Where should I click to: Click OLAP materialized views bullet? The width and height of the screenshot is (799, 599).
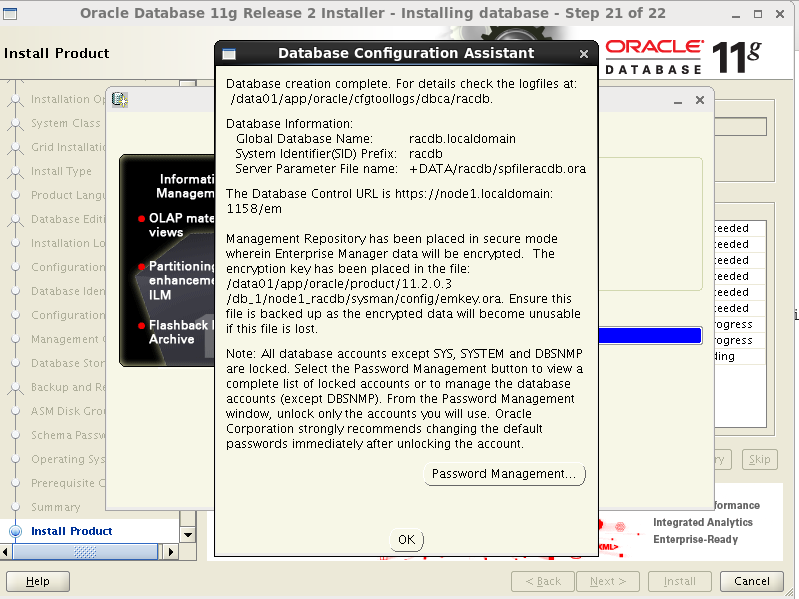point(176,225)
